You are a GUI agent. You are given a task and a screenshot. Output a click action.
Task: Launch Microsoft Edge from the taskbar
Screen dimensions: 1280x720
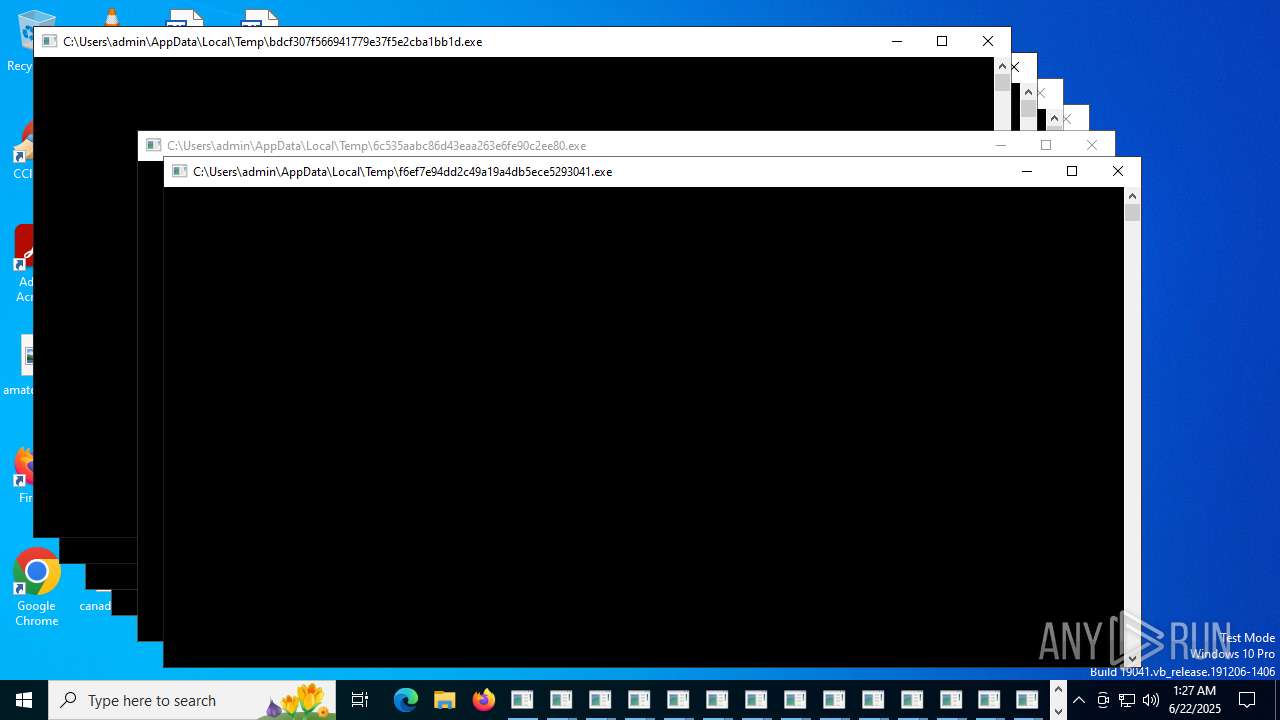405,700
